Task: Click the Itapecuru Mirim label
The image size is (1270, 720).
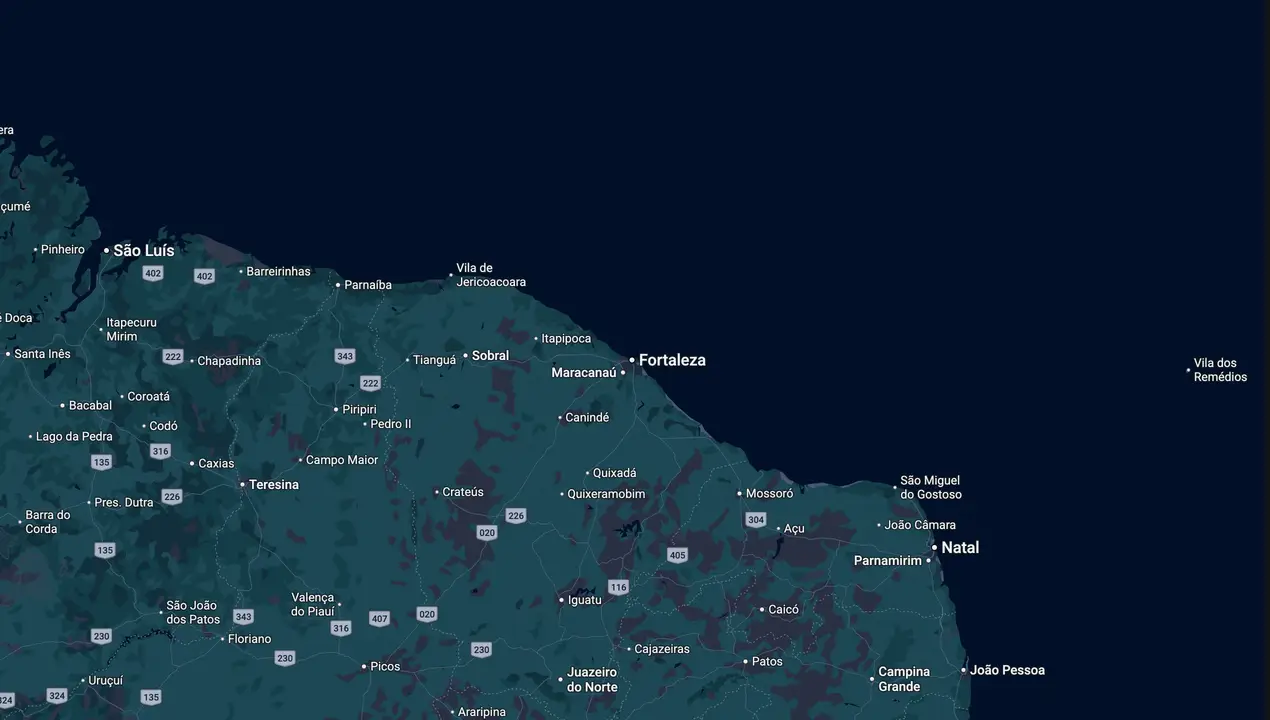Action: pos(131,330)
